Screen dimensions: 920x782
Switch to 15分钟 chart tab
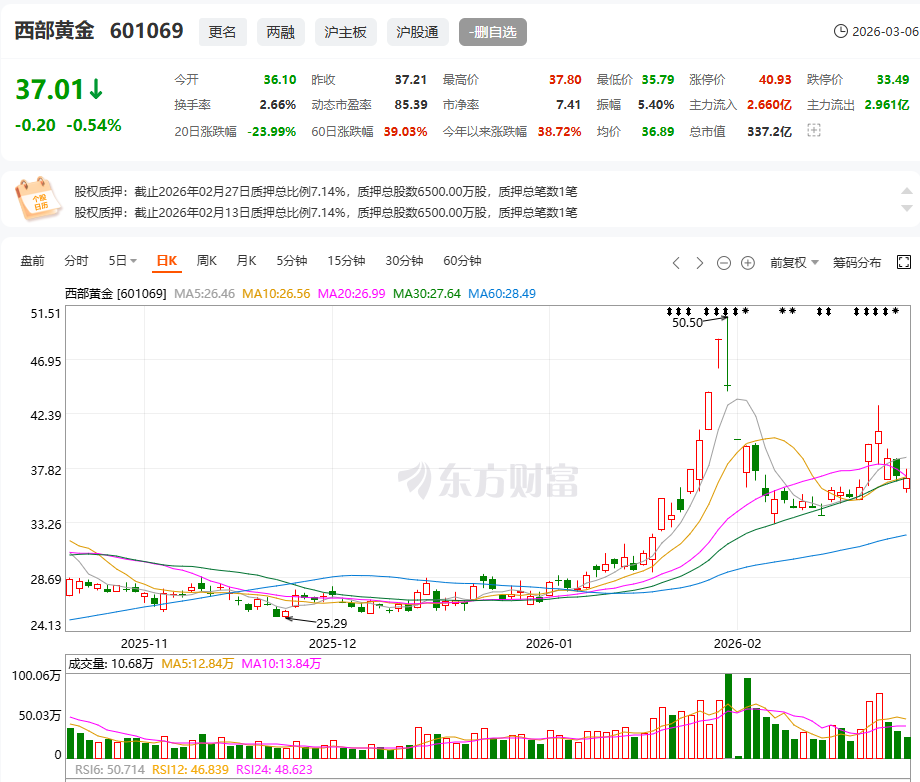click(x=346, y=260)
